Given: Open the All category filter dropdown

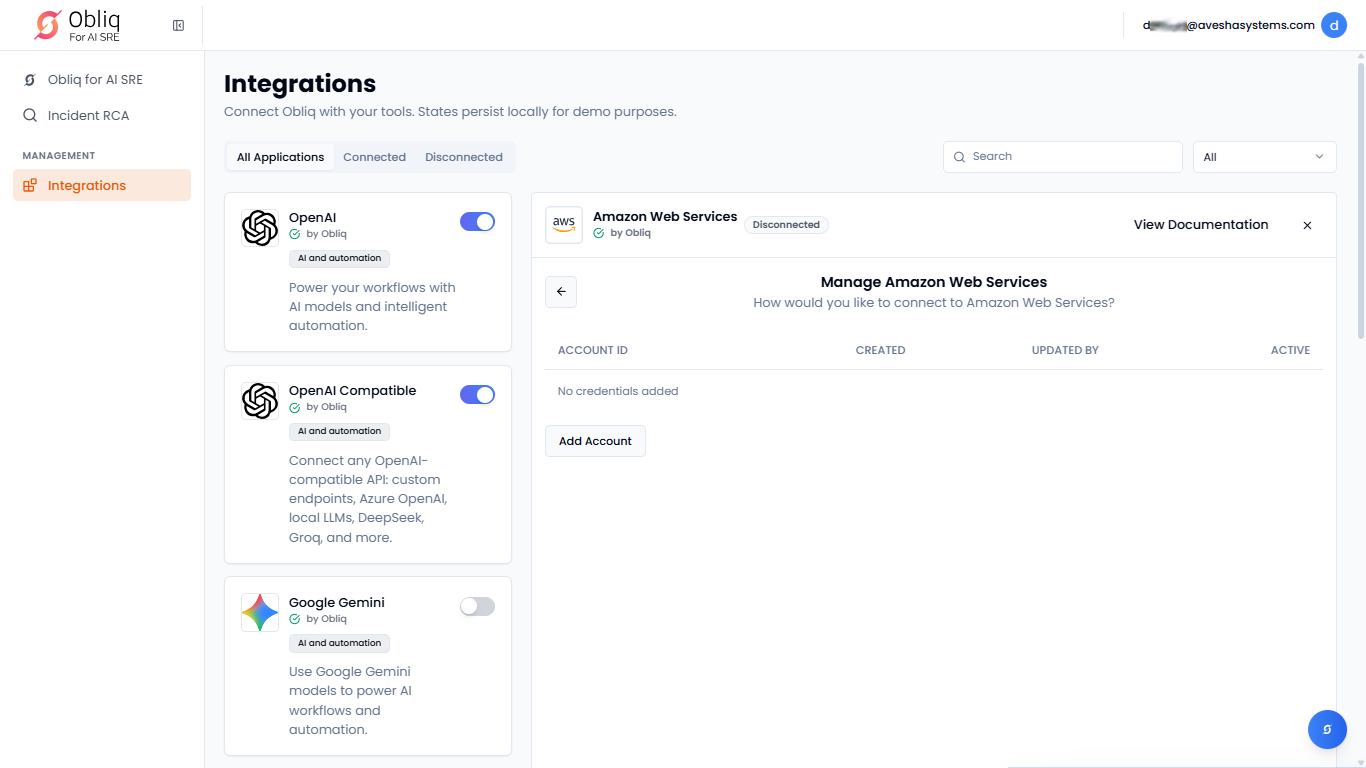Looking at the screenshot, I should 1264,157.
